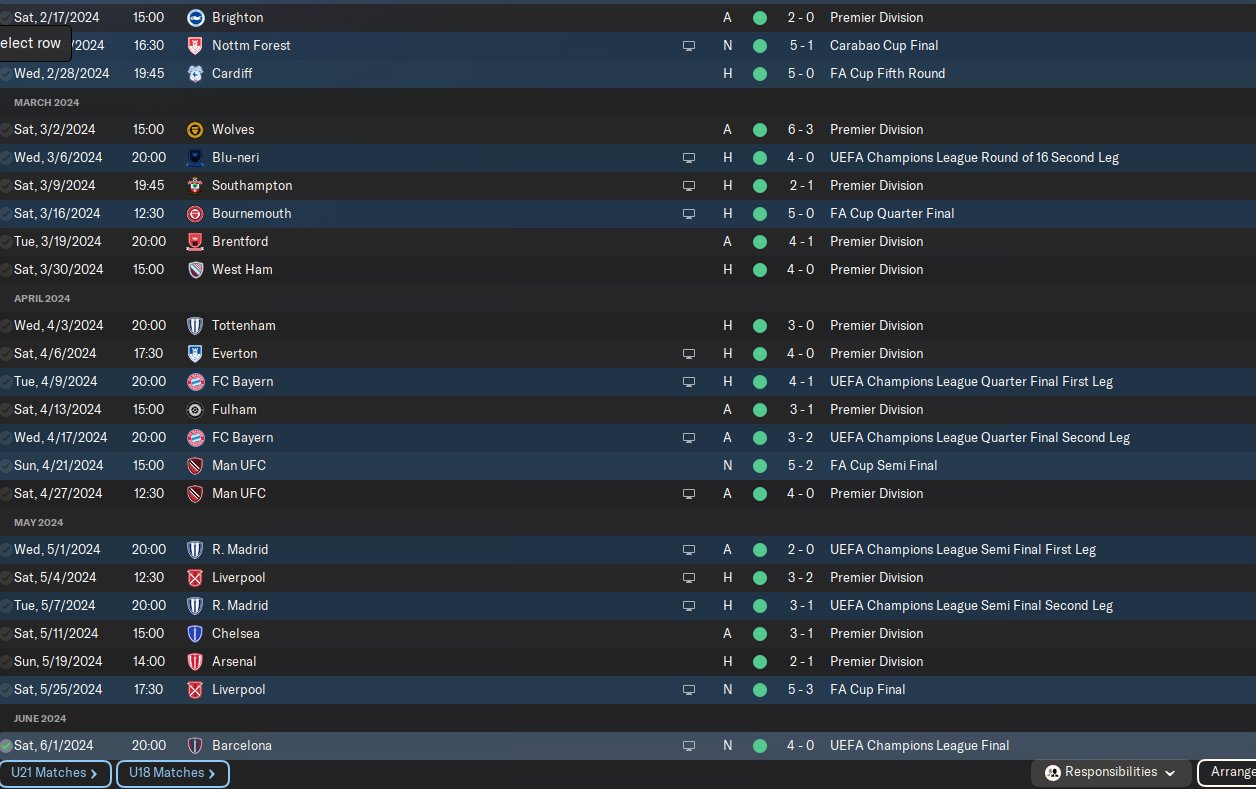
Task: Click the 5 - 3 FA Cup Final score
Action: click(800, 689)
